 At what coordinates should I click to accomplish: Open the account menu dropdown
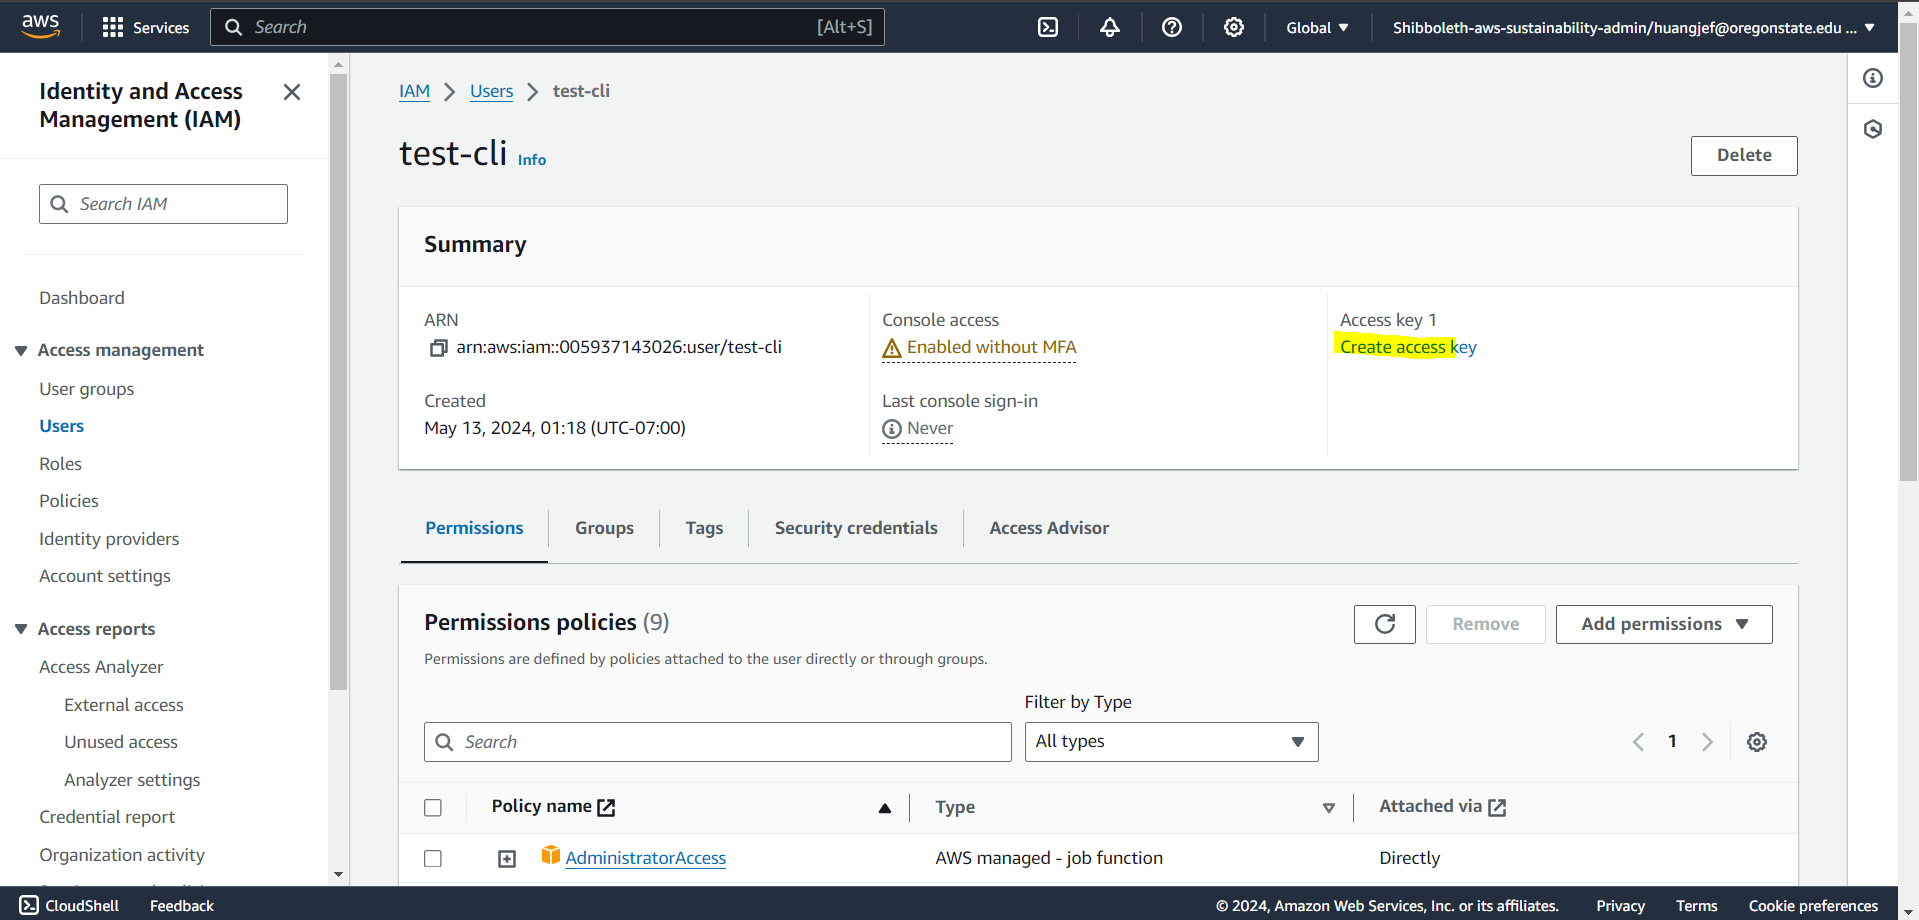1633,28
